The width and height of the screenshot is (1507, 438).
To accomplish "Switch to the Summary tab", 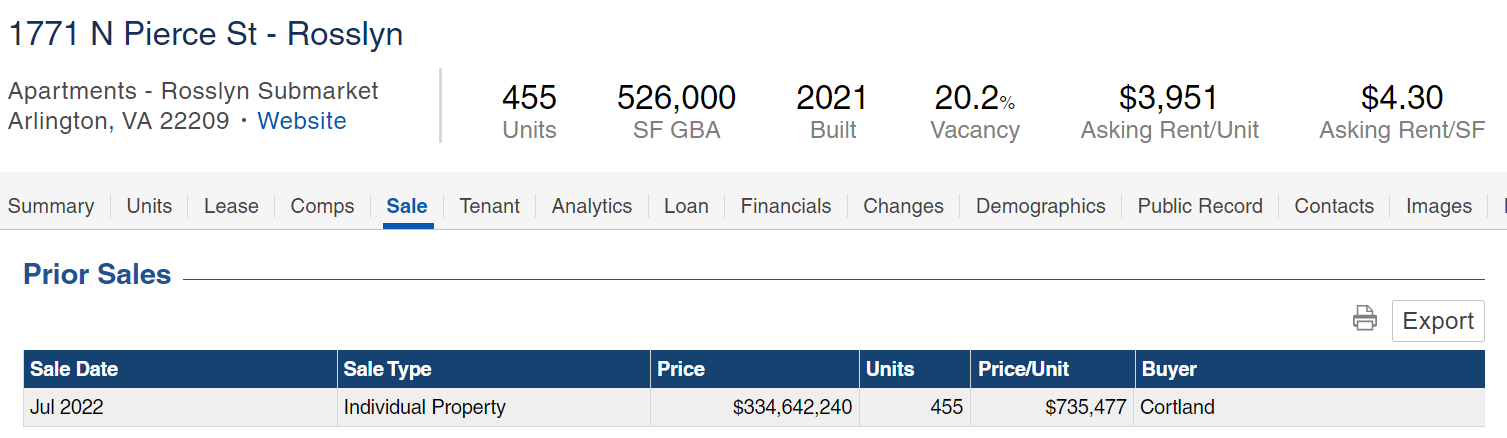I will click(x=51, y=206).
